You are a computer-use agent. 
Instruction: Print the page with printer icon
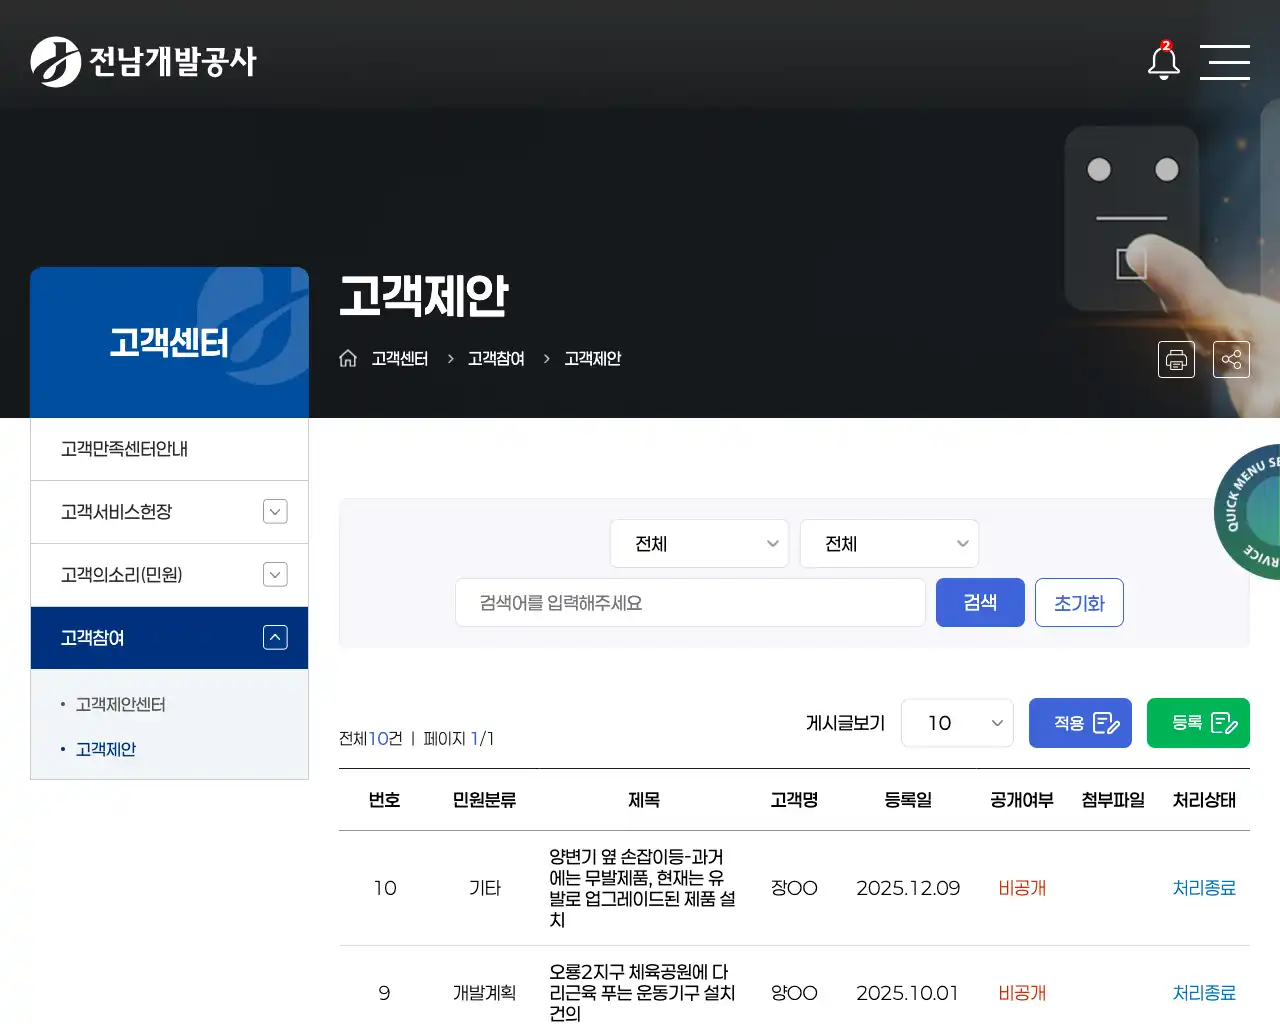click(1176, 359)
